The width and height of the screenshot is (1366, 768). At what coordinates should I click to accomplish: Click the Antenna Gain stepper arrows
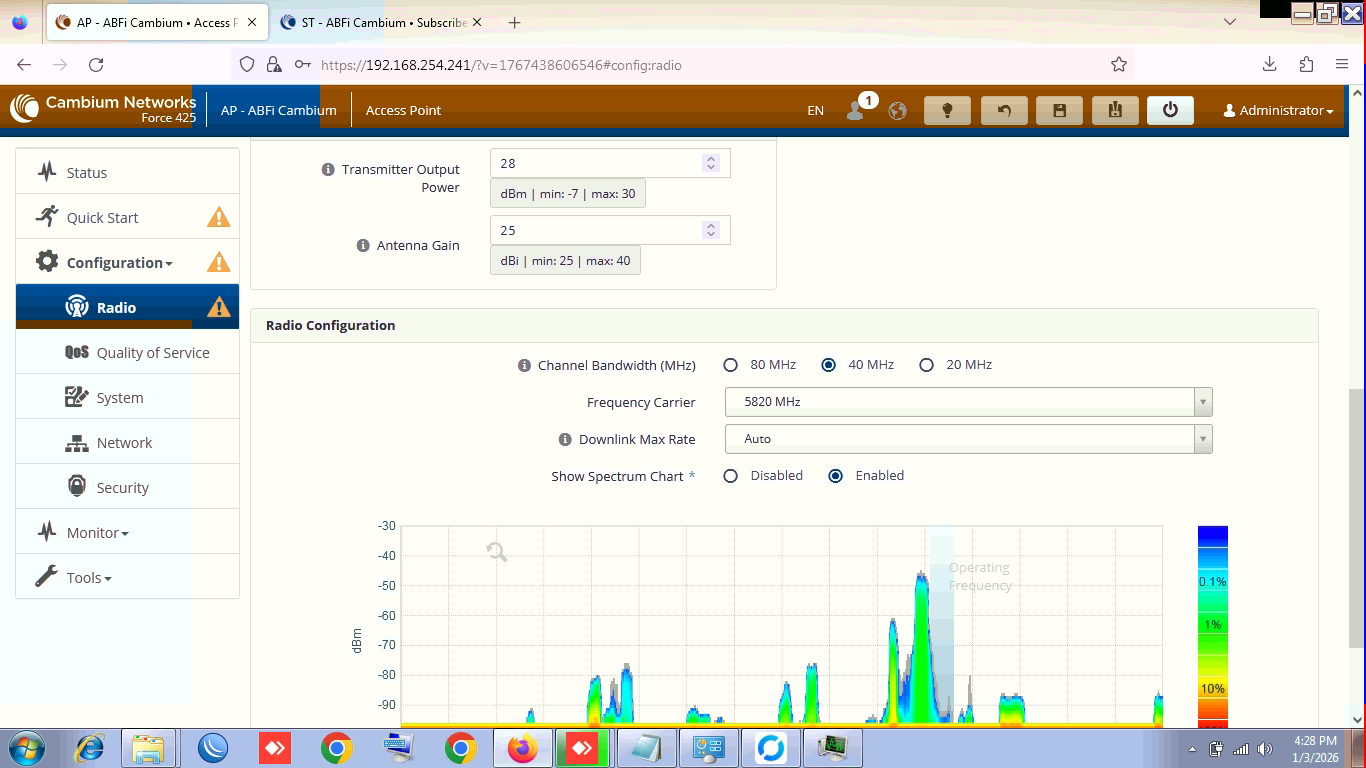pyautogui.click(x=711, y=230)
